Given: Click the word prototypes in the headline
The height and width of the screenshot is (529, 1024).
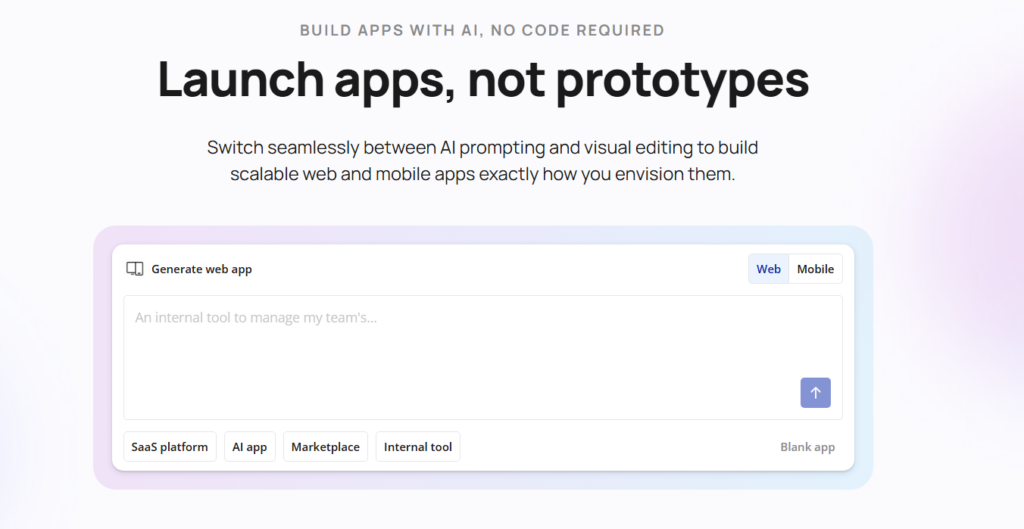Looking at the screenshot, I should [x=682, y=80].
